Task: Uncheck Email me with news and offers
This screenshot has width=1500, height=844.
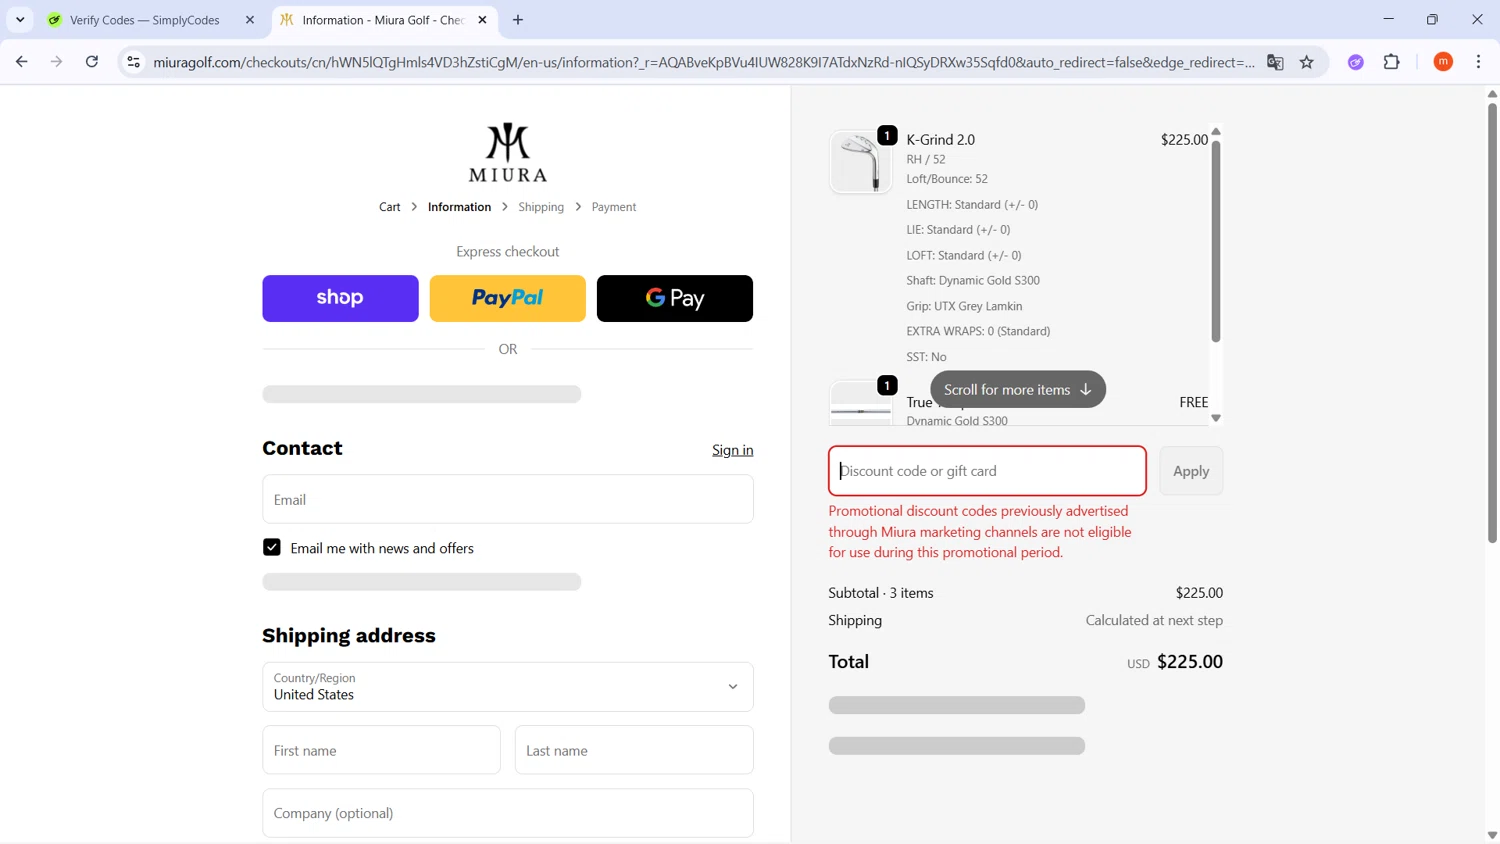Action: 272,548
